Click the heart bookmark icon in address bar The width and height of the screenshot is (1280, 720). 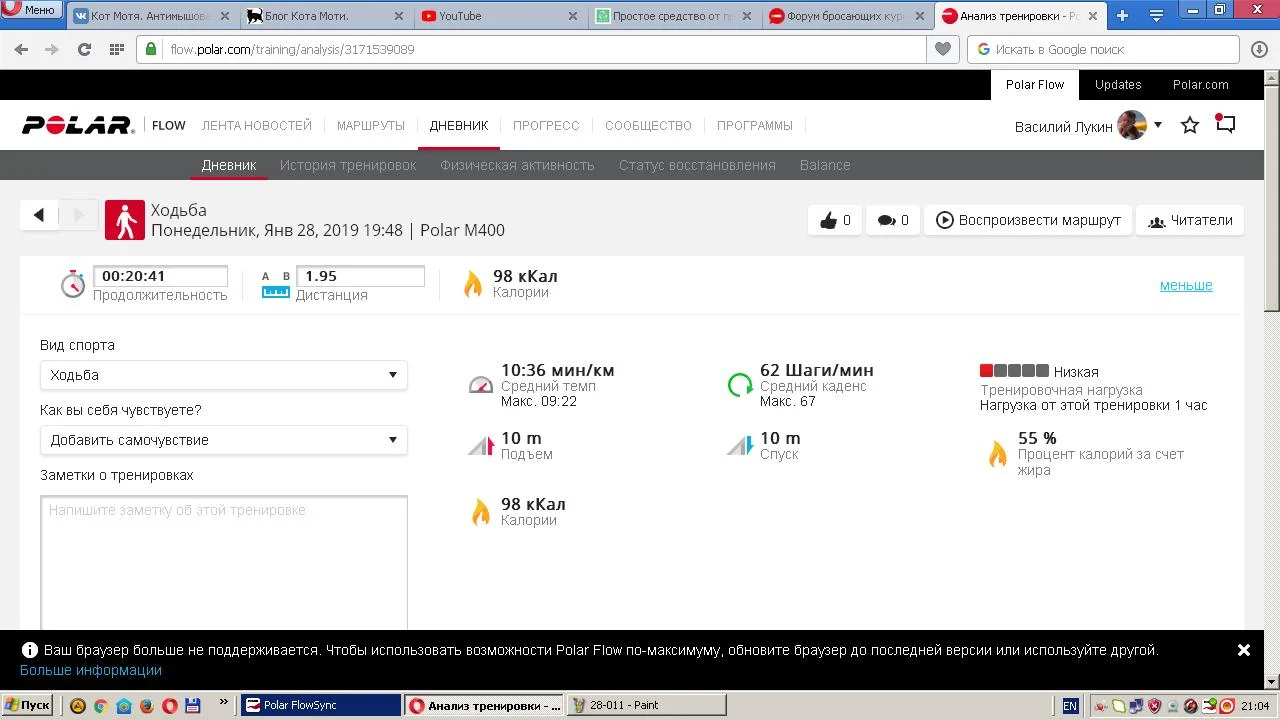(942, 49)
